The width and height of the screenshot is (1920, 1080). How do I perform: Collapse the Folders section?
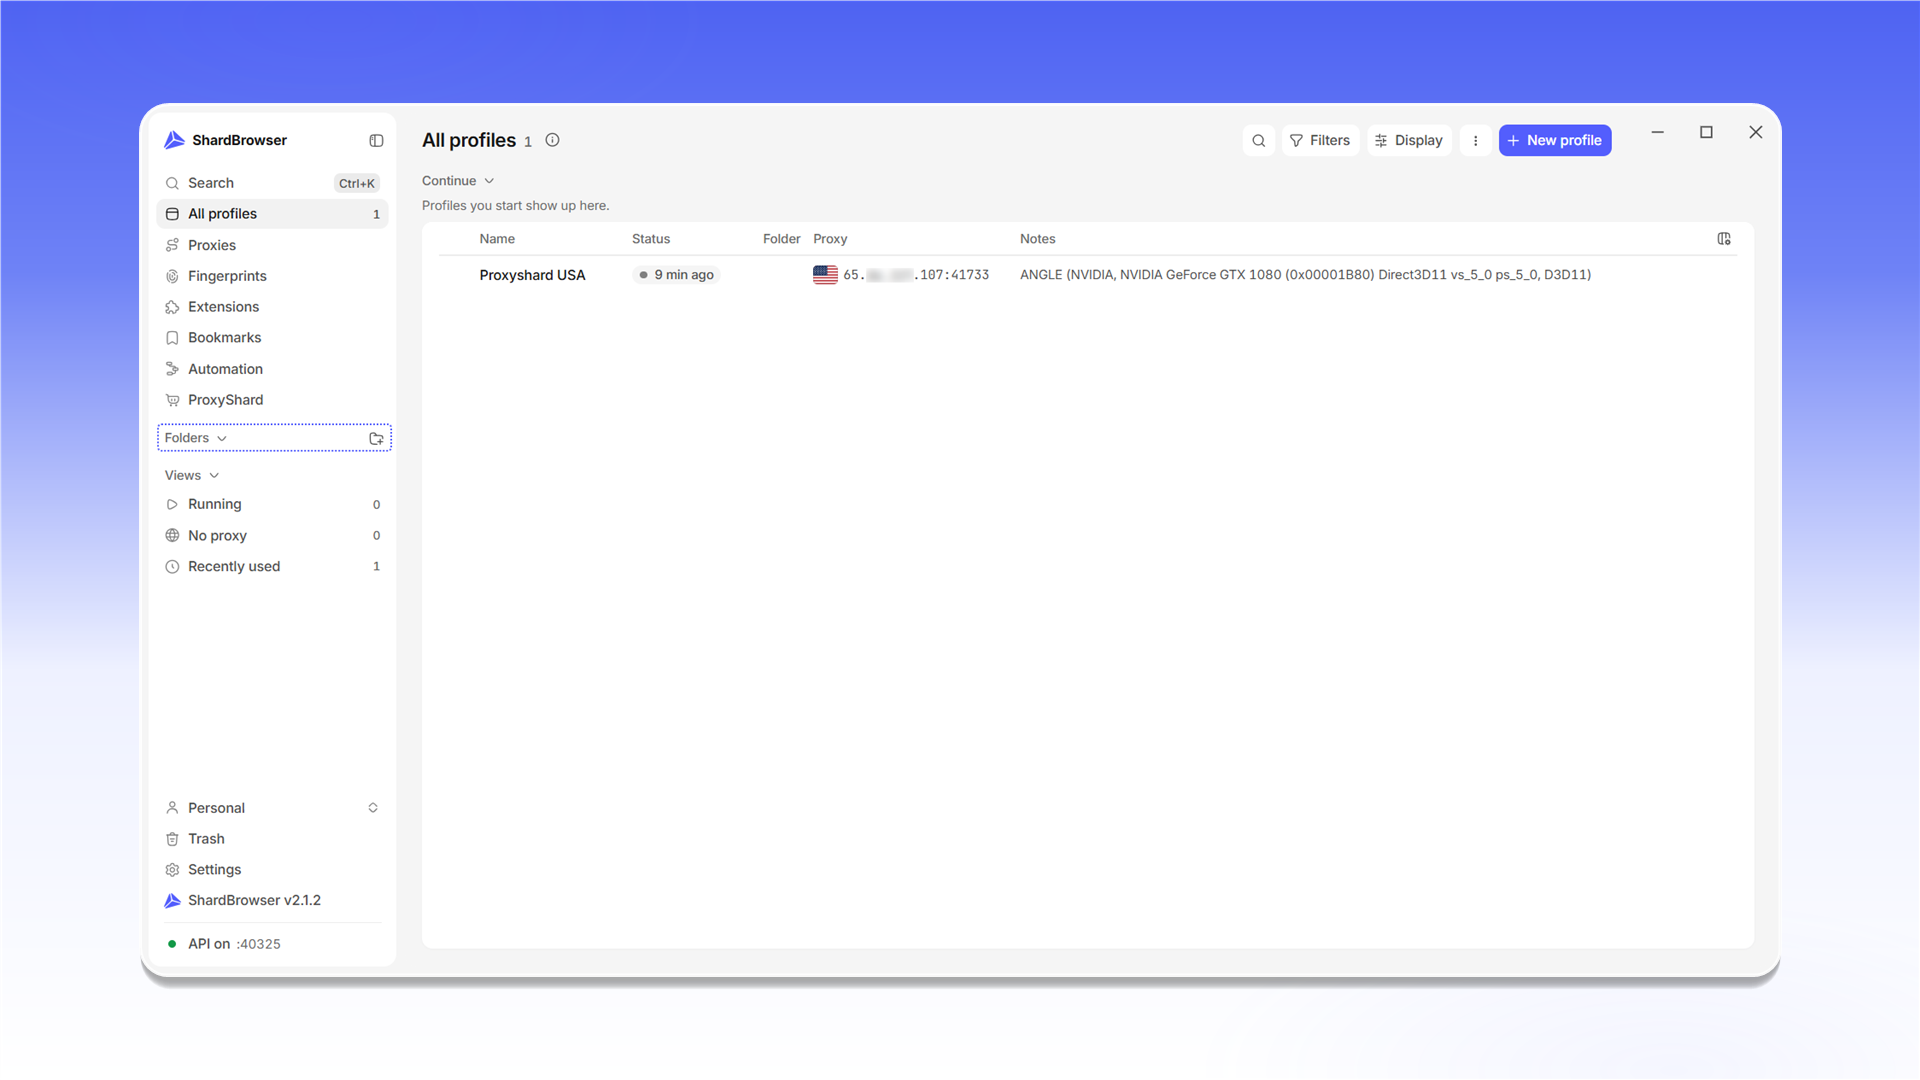(x=196, y=438)
